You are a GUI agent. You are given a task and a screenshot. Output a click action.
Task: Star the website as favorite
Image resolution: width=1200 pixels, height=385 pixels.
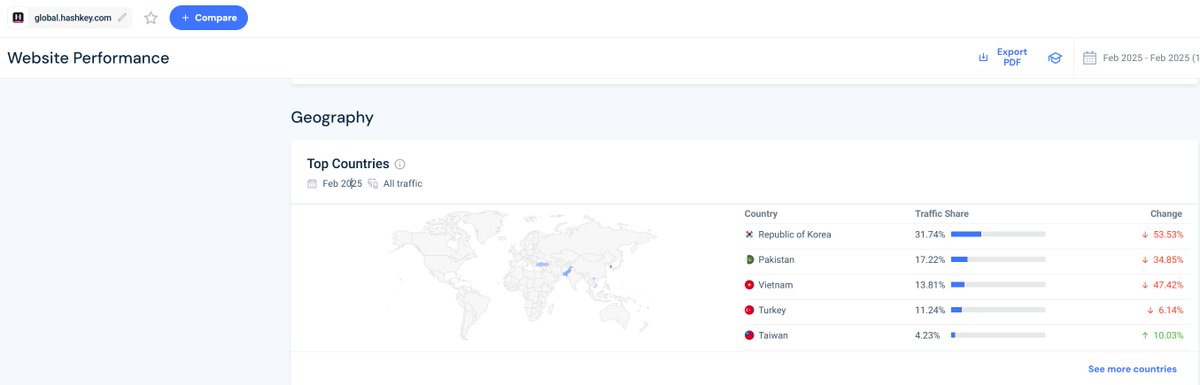tap(151, 17)
